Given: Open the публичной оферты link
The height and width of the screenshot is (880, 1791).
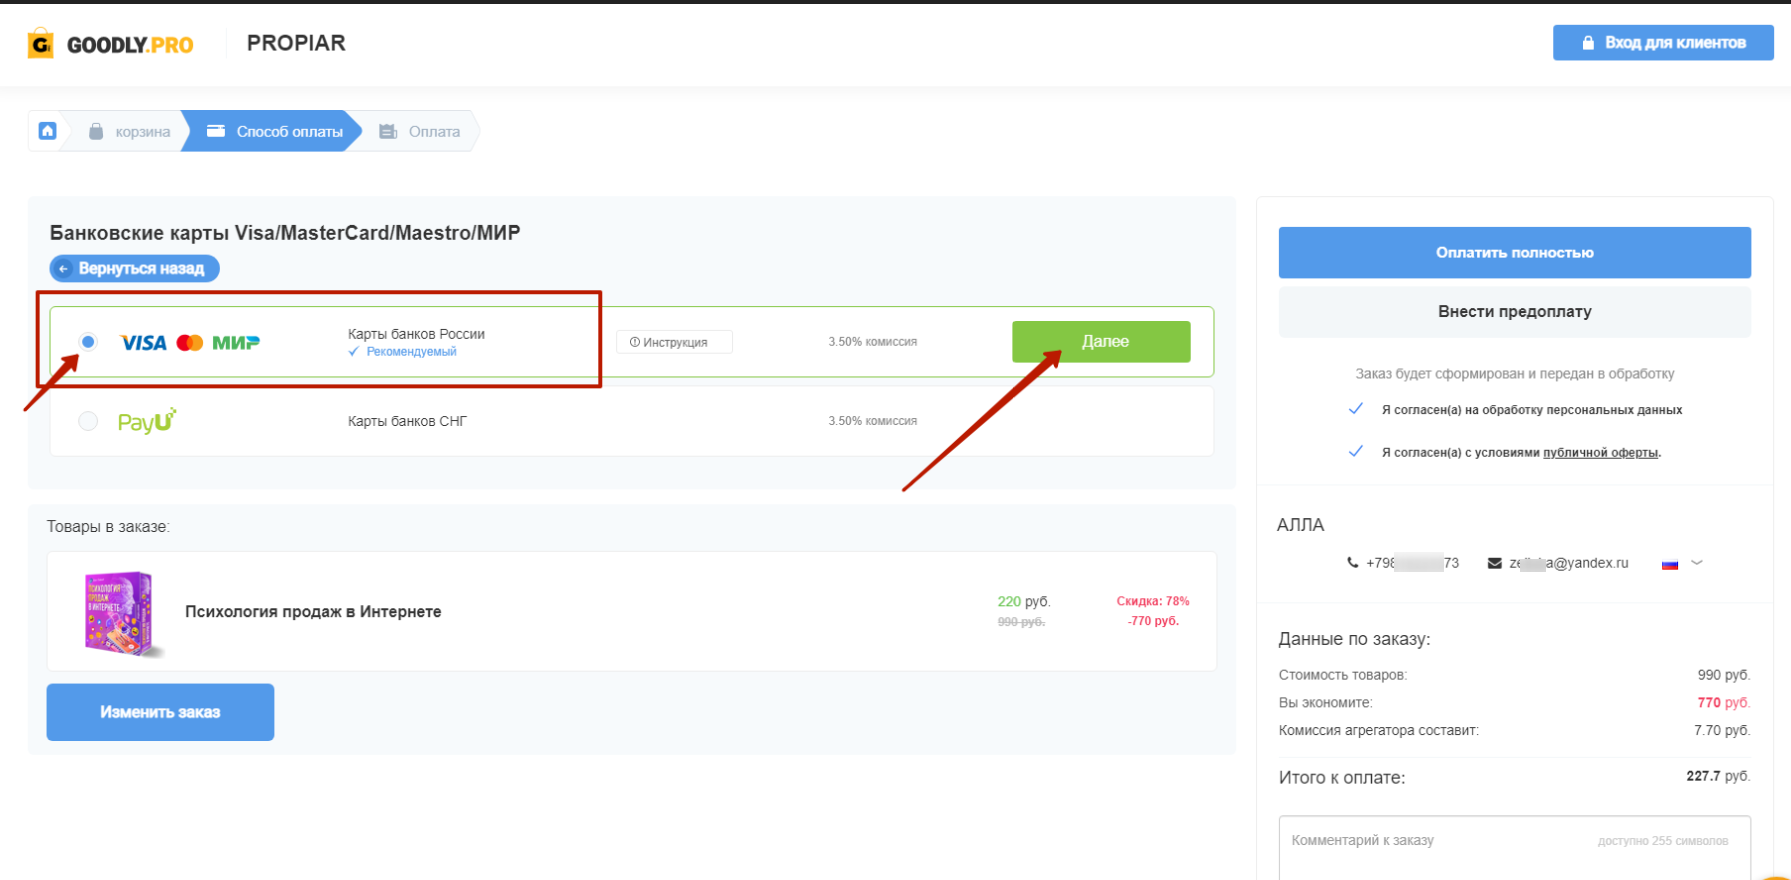Looking at the screenshot, I should point(1600,453).
